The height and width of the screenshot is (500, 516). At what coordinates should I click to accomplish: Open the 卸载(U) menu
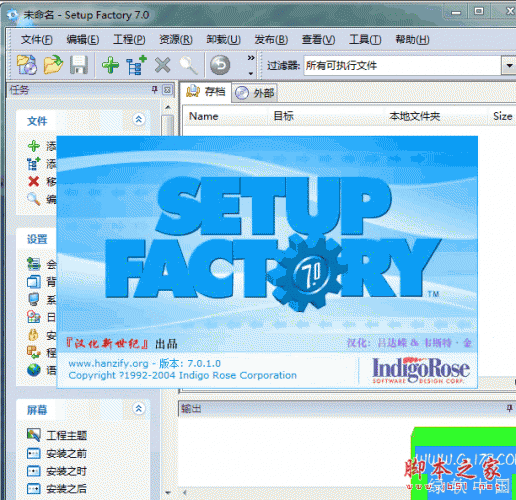223,40
